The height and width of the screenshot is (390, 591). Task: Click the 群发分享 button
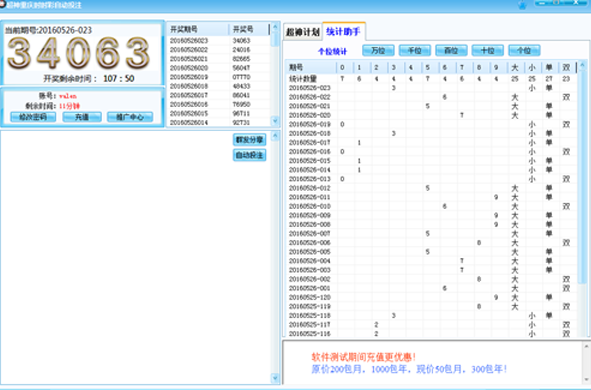coord(250,140)
